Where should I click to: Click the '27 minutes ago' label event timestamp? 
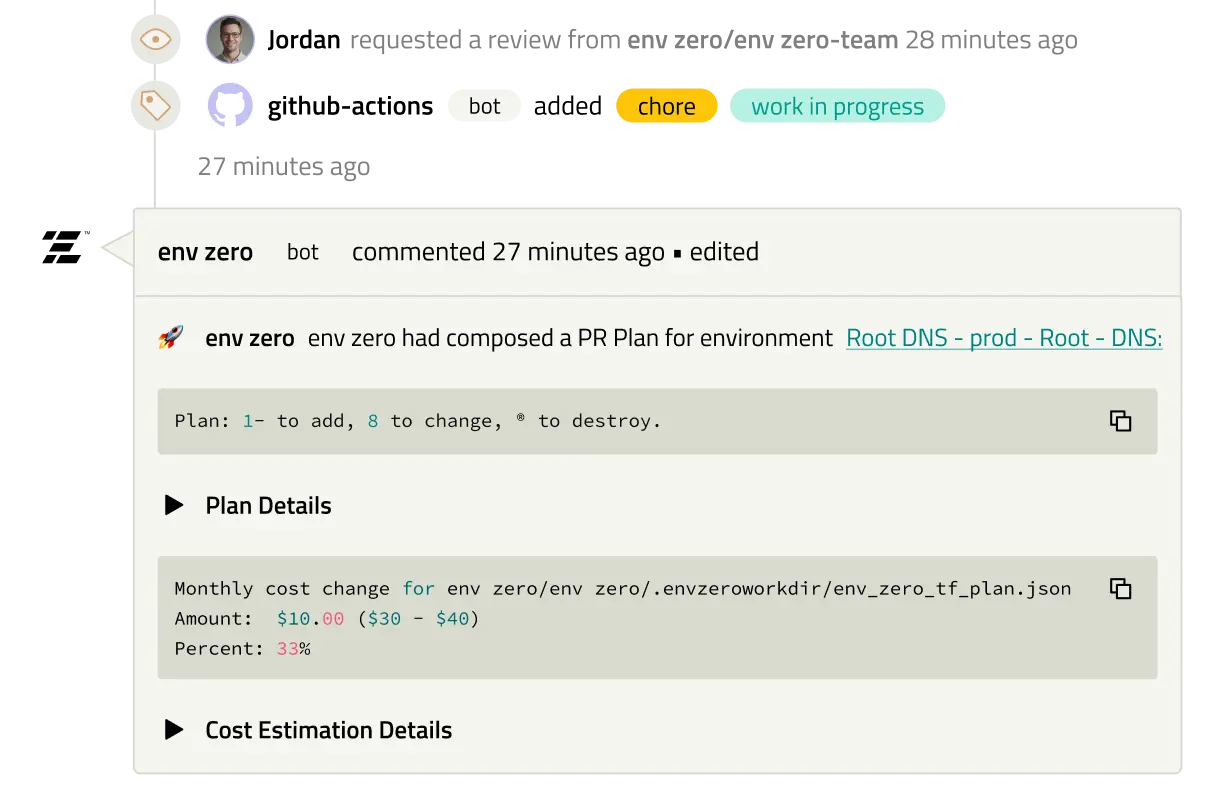pyautogui.click(x=284, y=166)
